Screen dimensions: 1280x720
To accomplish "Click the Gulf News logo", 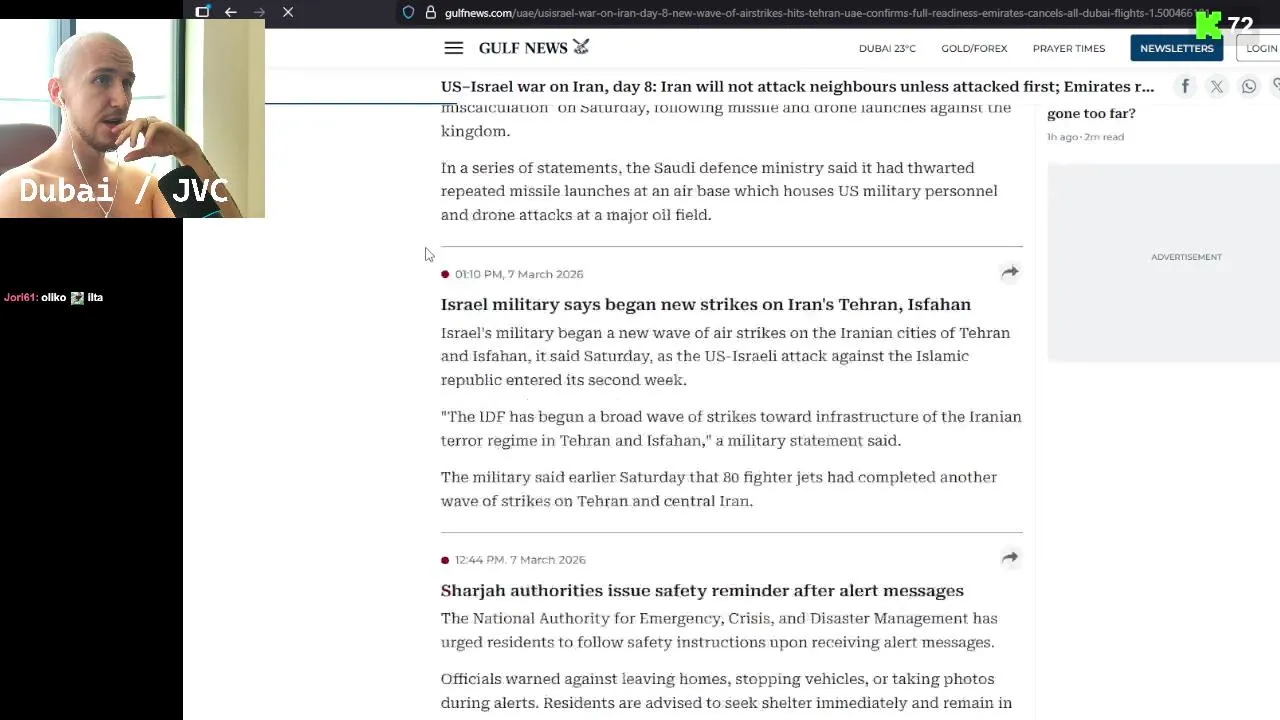I will tap(534, 47).
